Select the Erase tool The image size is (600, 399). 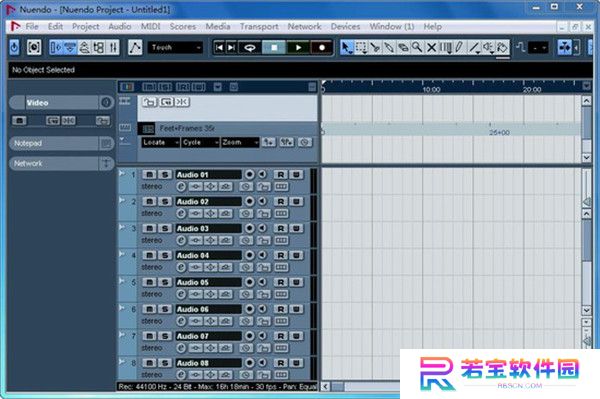pyautogui.click(x=403, y=47)
